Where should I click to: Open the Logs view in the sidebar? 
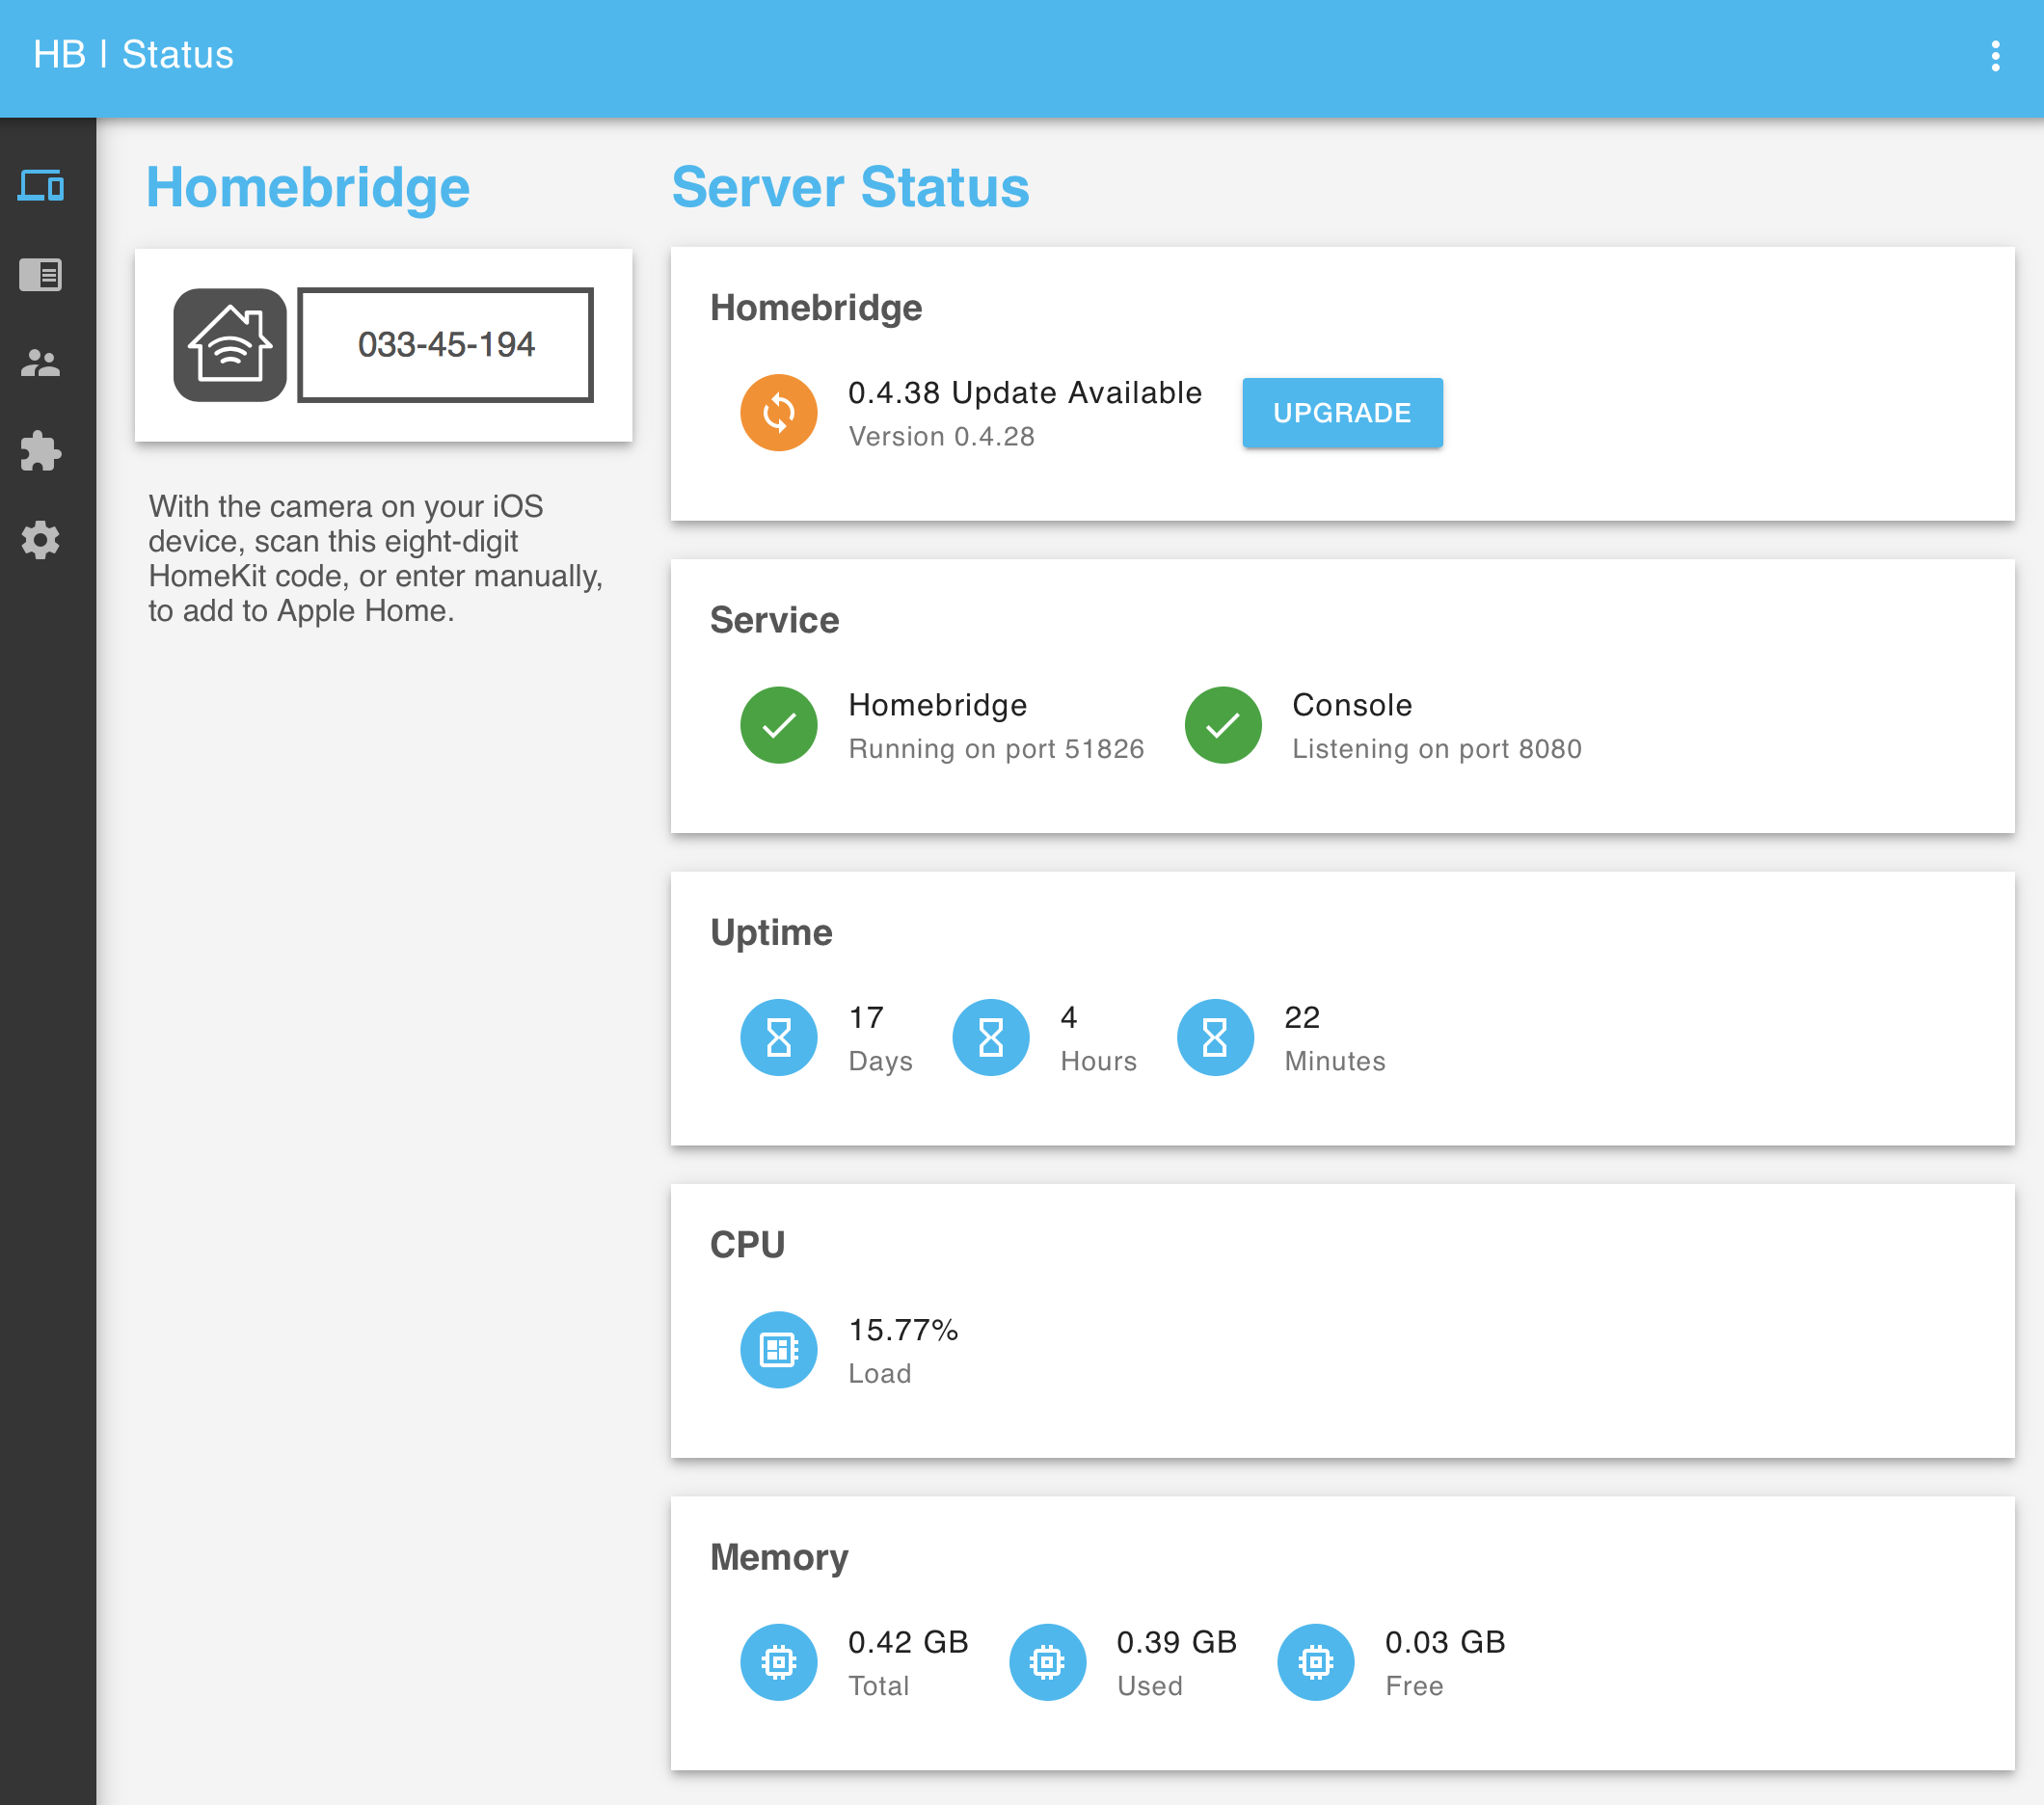click(42, 275)
